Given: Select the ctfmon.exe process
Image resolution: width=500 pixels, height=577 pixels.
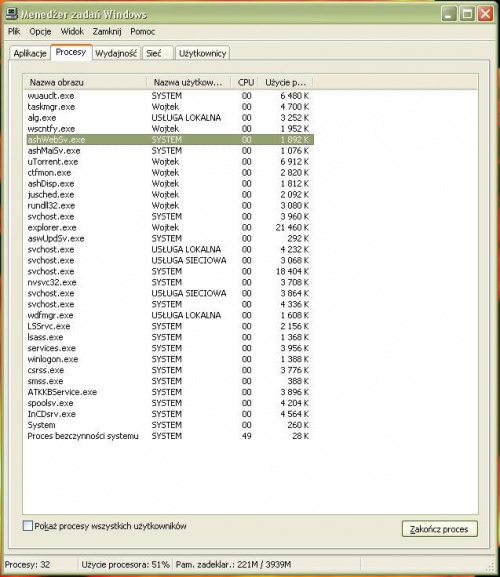Looking at the screenshot, I should pos(169,173).
